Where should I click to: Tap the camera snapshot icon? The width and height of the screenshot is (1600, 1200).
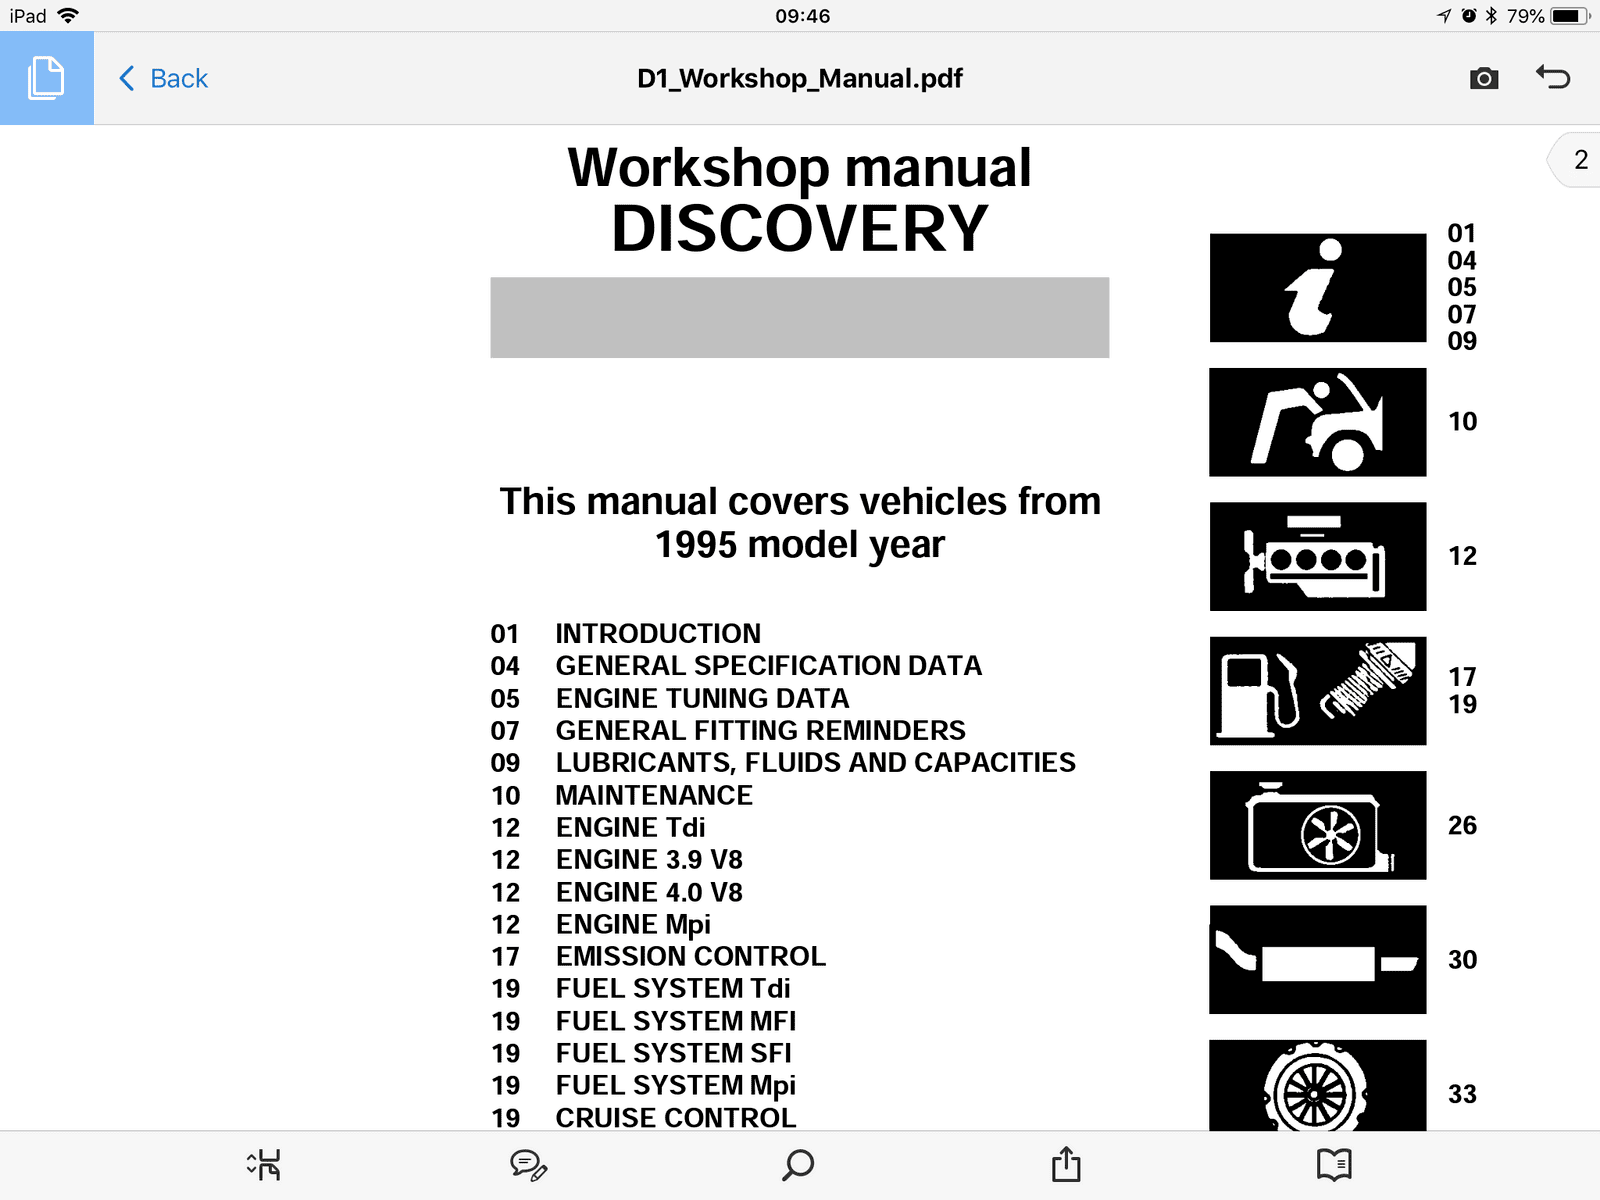tap(1484, 78)
